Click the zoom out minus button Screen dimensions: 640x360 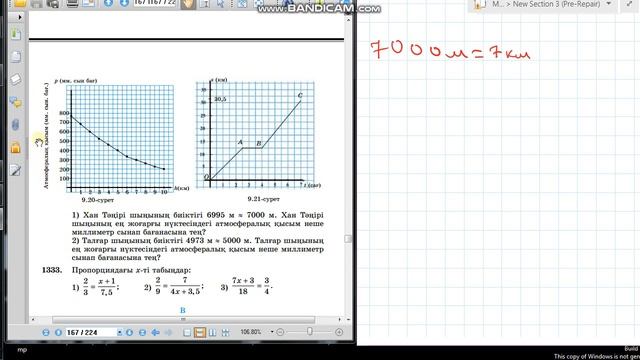[280, 332]
